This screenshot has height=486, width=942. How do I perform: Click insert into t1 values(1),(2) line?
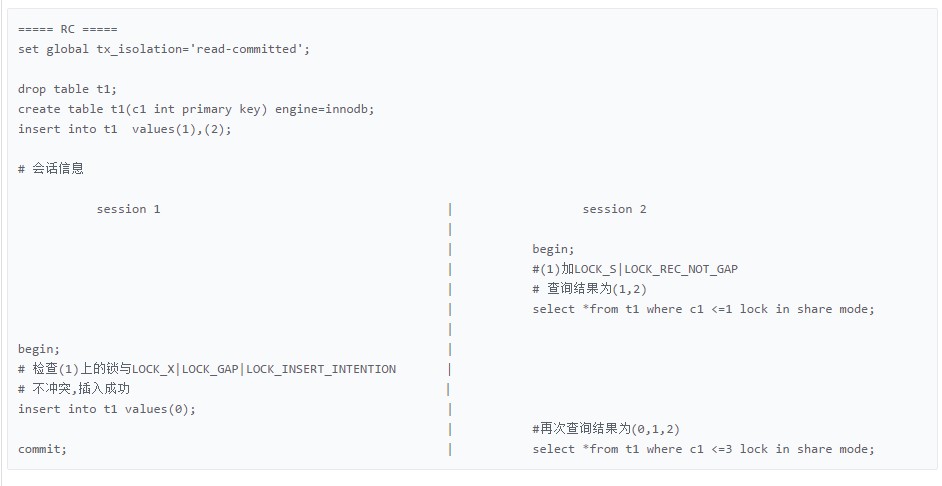[124, 129]
